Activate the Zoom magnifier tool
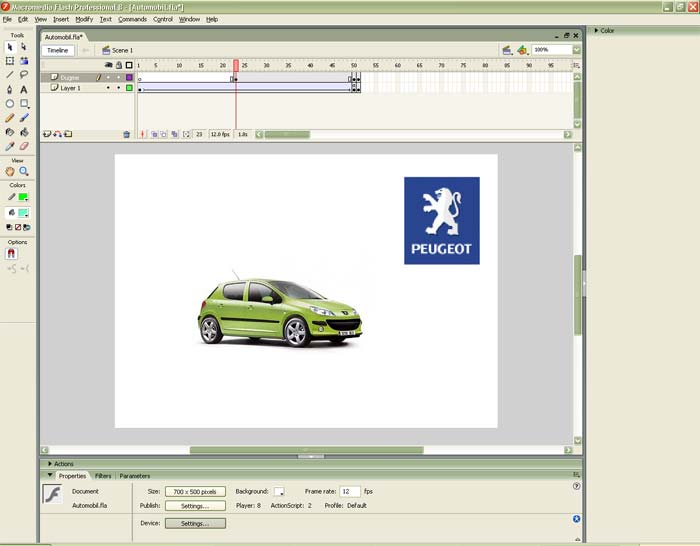Image resolution: width=700 pixels, height=546 pixels. pyautogui.click(x=24, y=171)
